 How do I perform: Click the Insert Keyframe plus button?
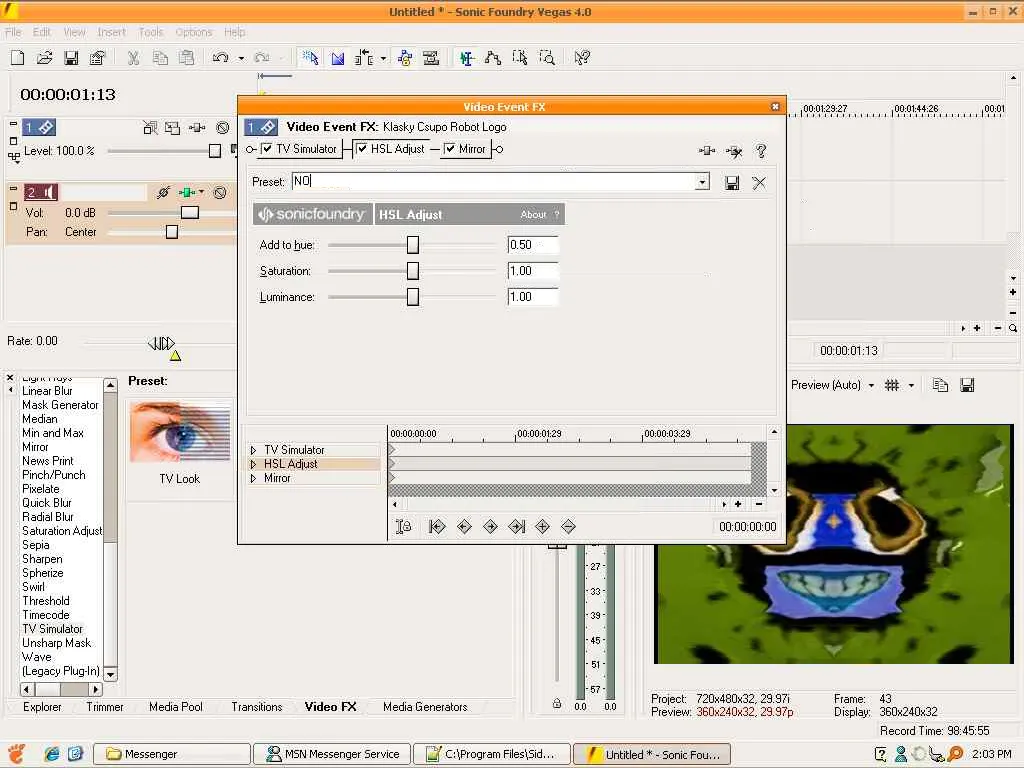(x=542, y=526)
